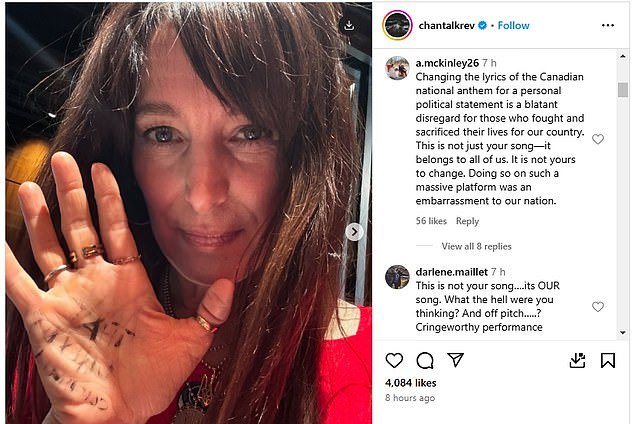Click the comments scrollbar up arrow
634x424 pixels.
623,57
